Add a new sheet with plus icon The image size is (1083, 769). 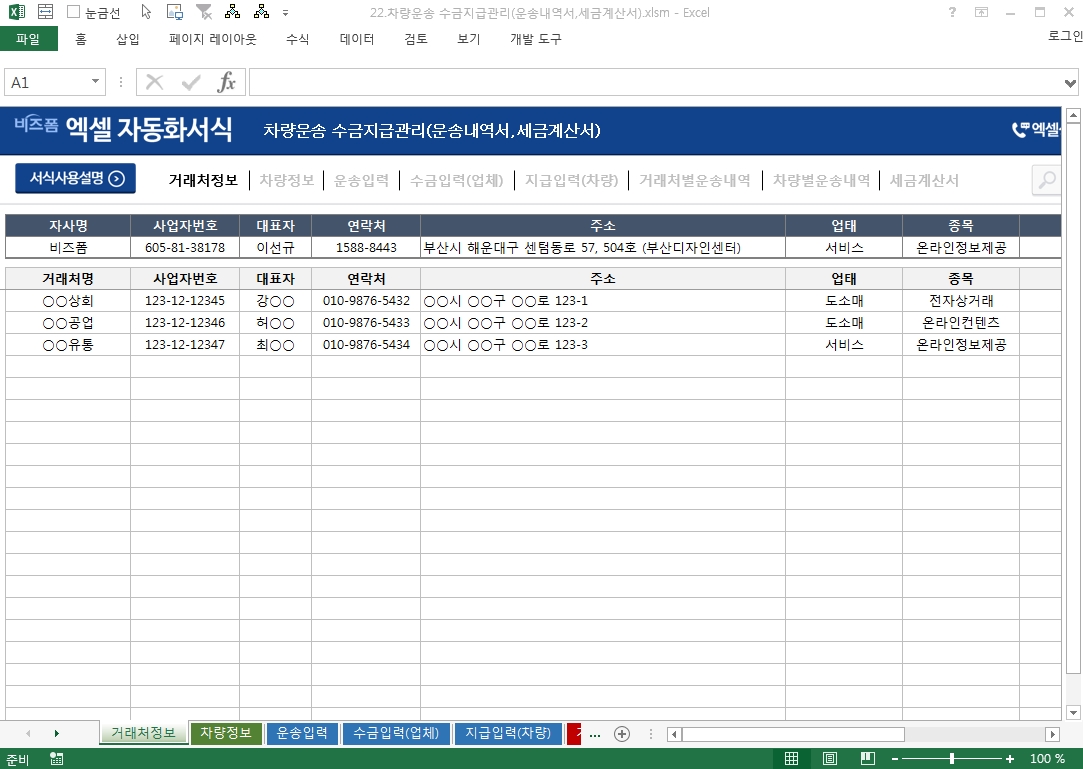622,734
